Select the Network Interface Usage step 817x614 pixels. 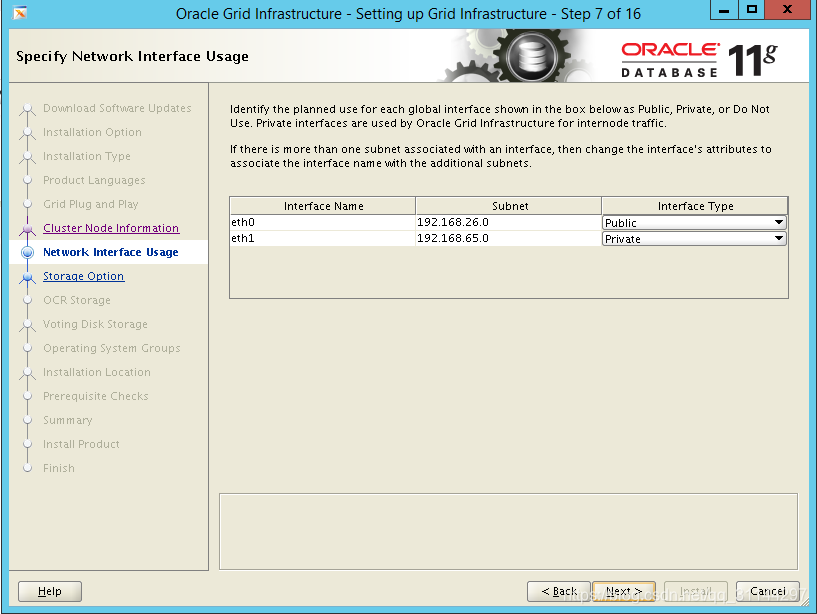point(110,252)
